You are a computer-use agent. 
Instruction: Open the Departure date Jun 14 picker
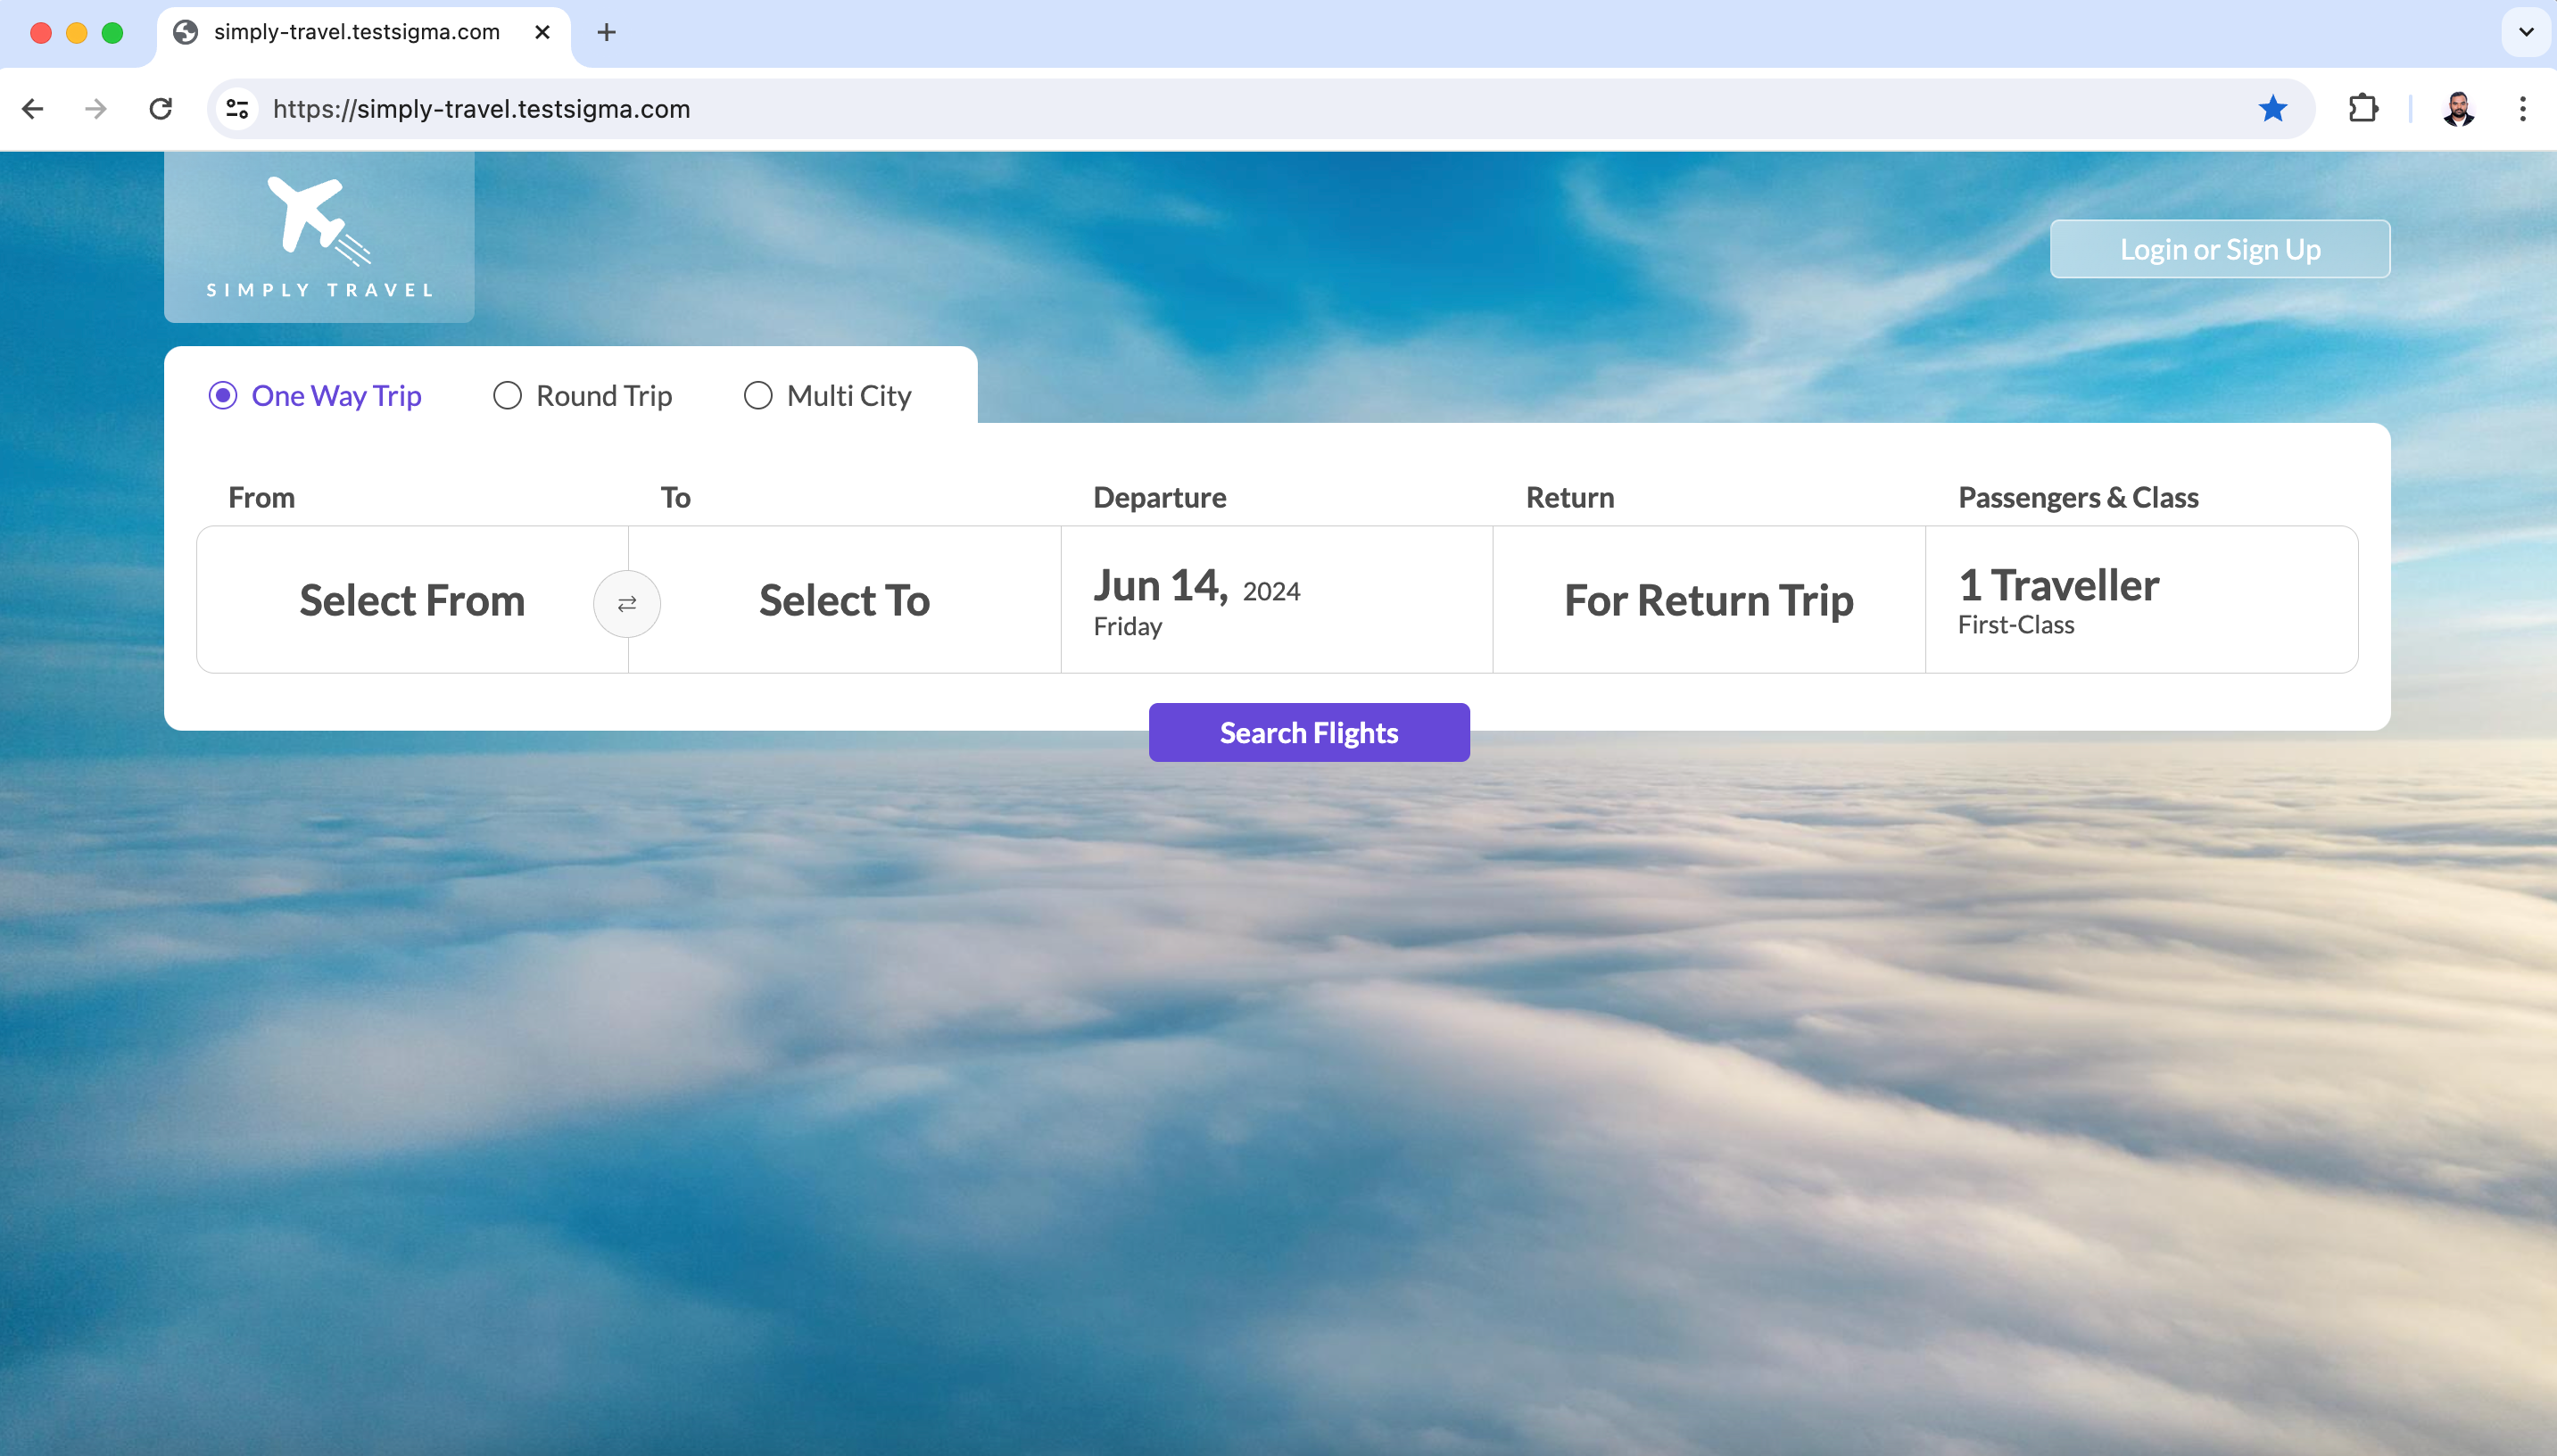(x=1277, y=600)
